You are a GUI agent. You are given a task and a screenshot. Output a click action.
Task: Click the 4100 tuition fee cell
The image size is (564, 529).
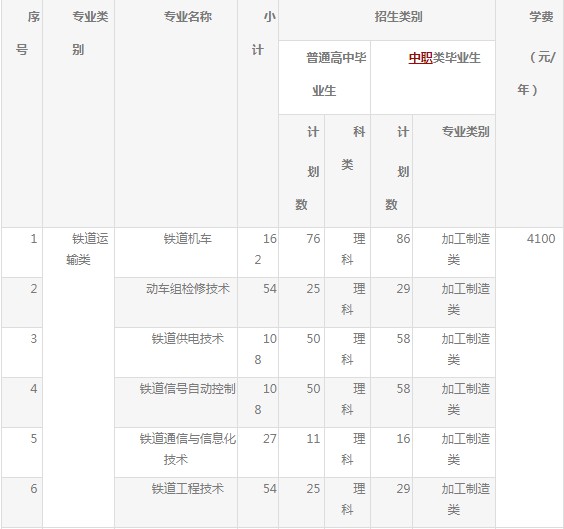529,377
